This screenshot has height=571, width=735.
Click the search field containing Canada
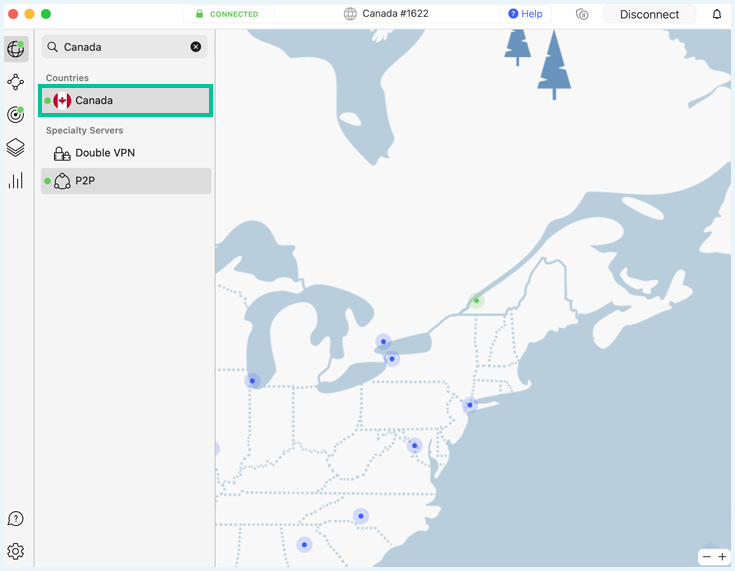pyautogui.click(x=125, y=47)
